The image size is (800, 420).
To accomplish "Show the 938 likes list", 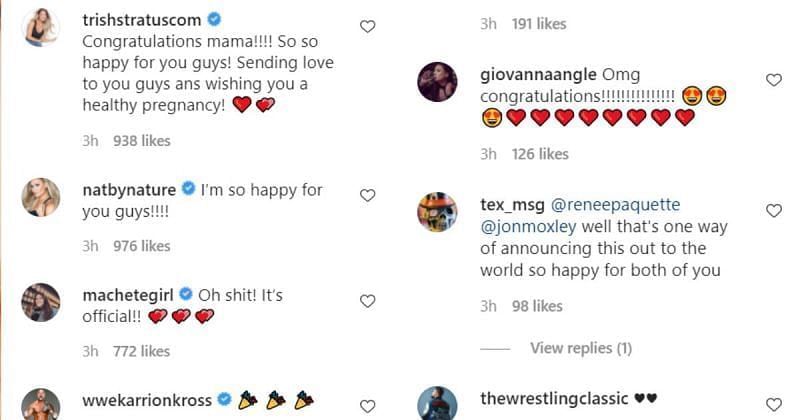I will click(142, 141).
